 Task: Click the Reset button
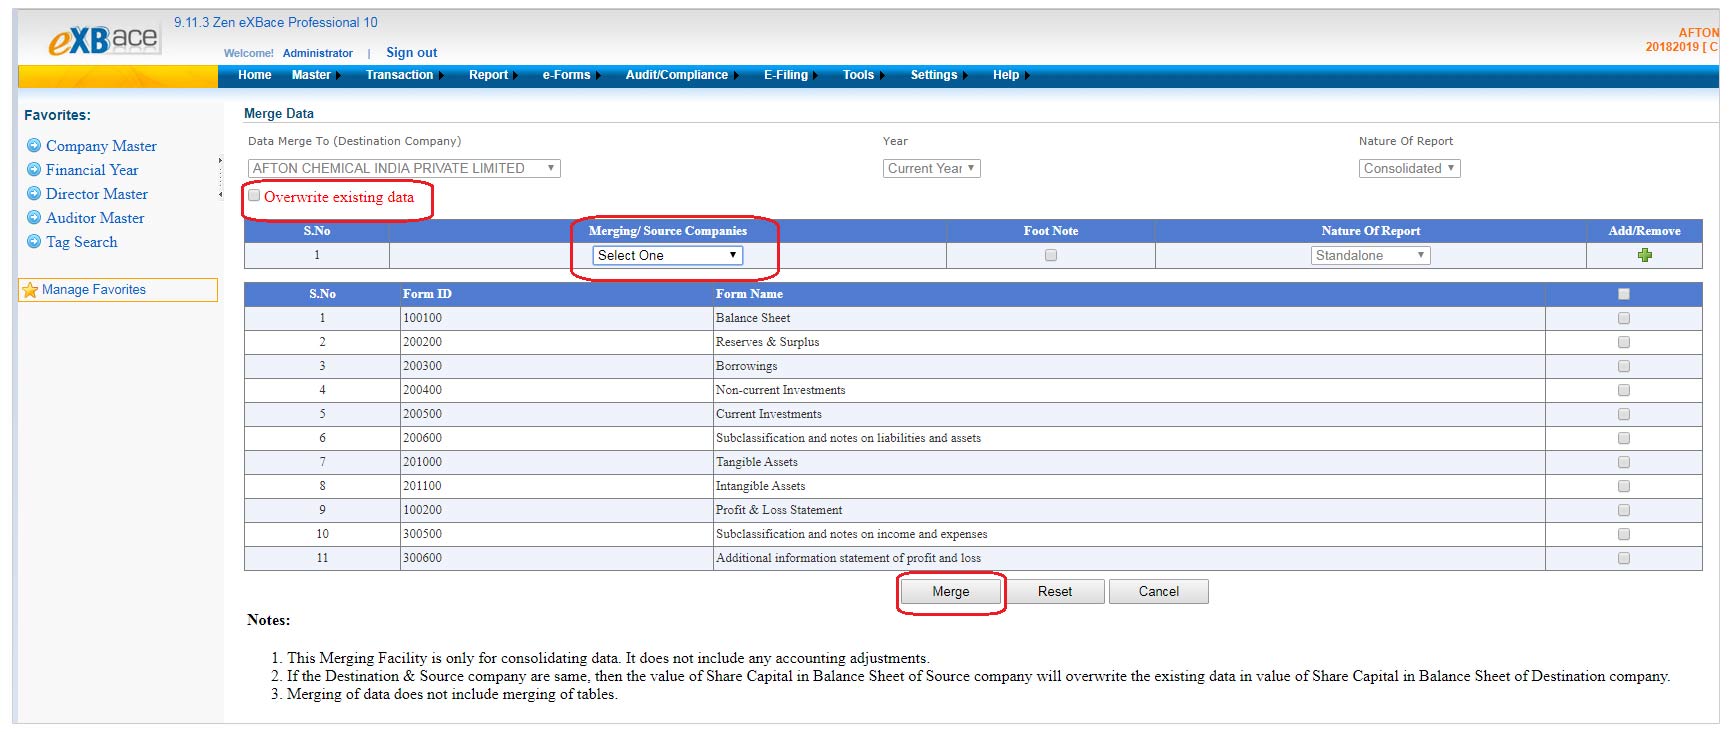tap(1055, 592)
